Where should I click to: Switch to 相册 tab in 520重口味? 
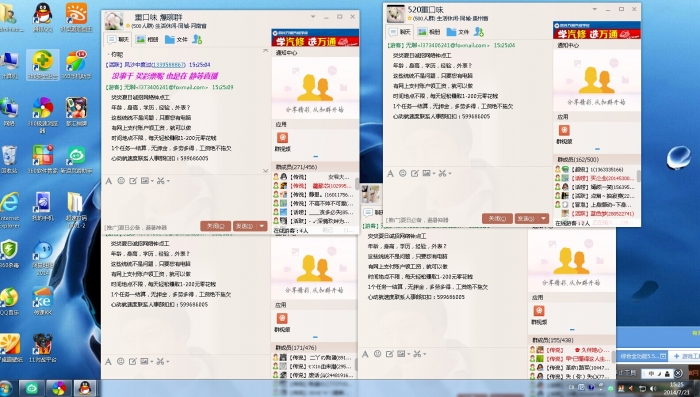pyautogui.click(x=429, y=32)
